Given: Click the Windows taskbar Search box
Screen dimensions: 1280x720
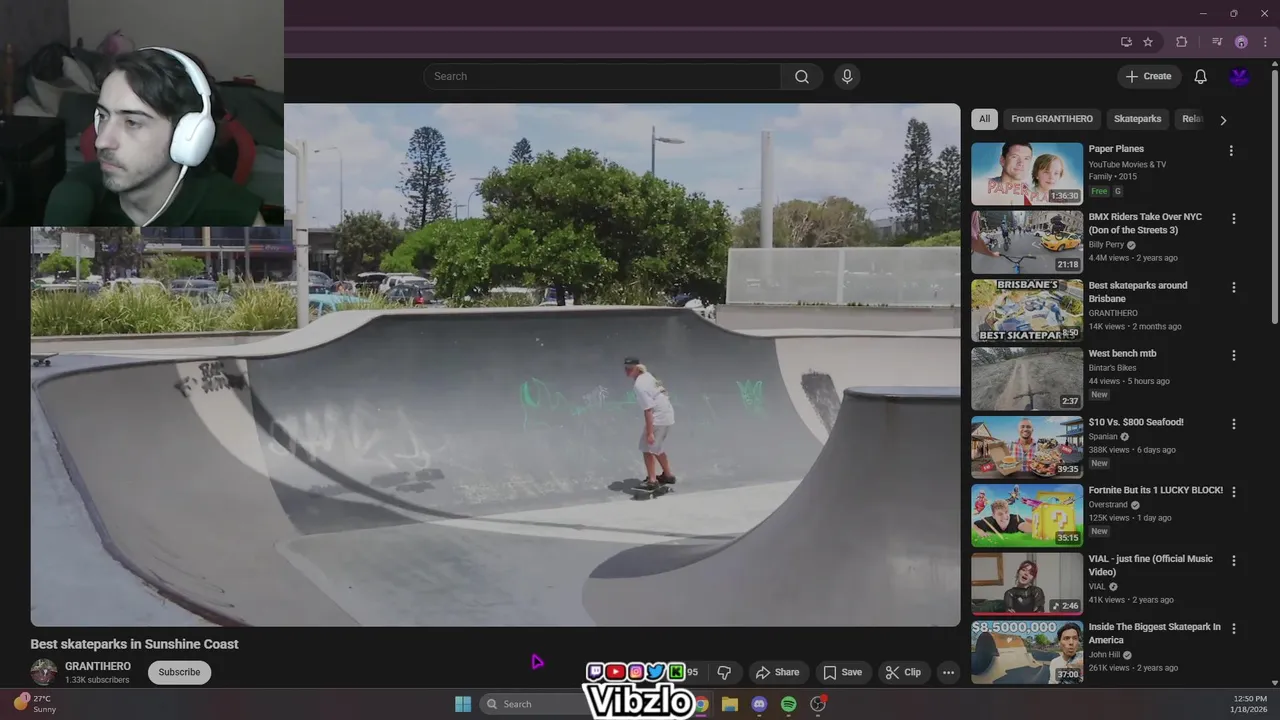Looking at the screenshot, I should pos(535,704).
